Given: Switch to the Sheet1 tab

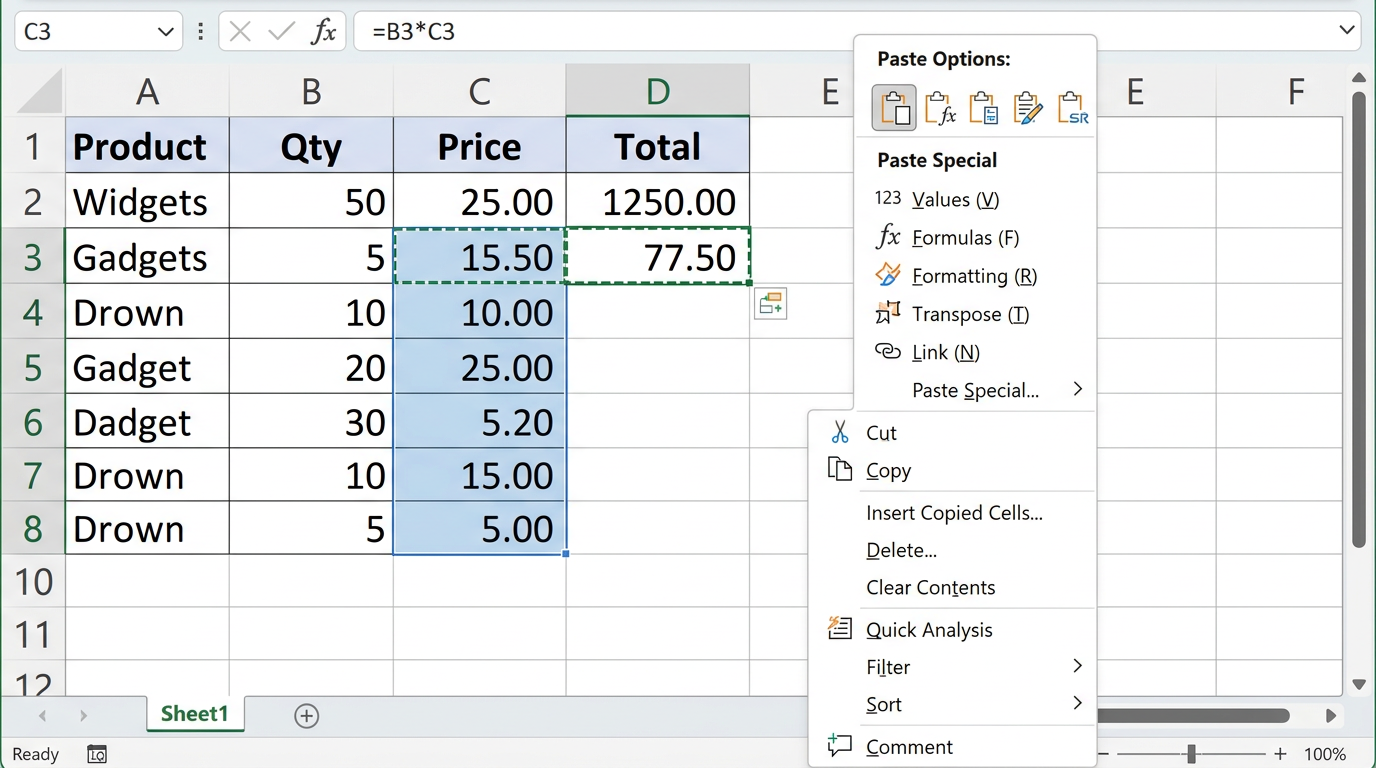Looking at the screenshot, I should pyautogui.click(x=194, y=714).
